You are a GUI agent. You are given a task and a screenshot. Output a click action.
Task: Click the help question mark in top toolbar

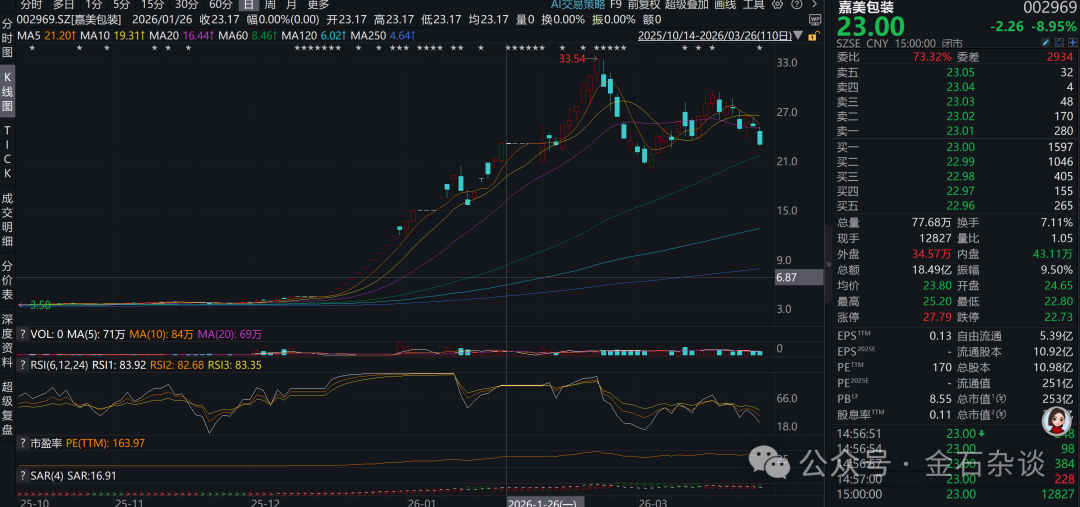797,4
